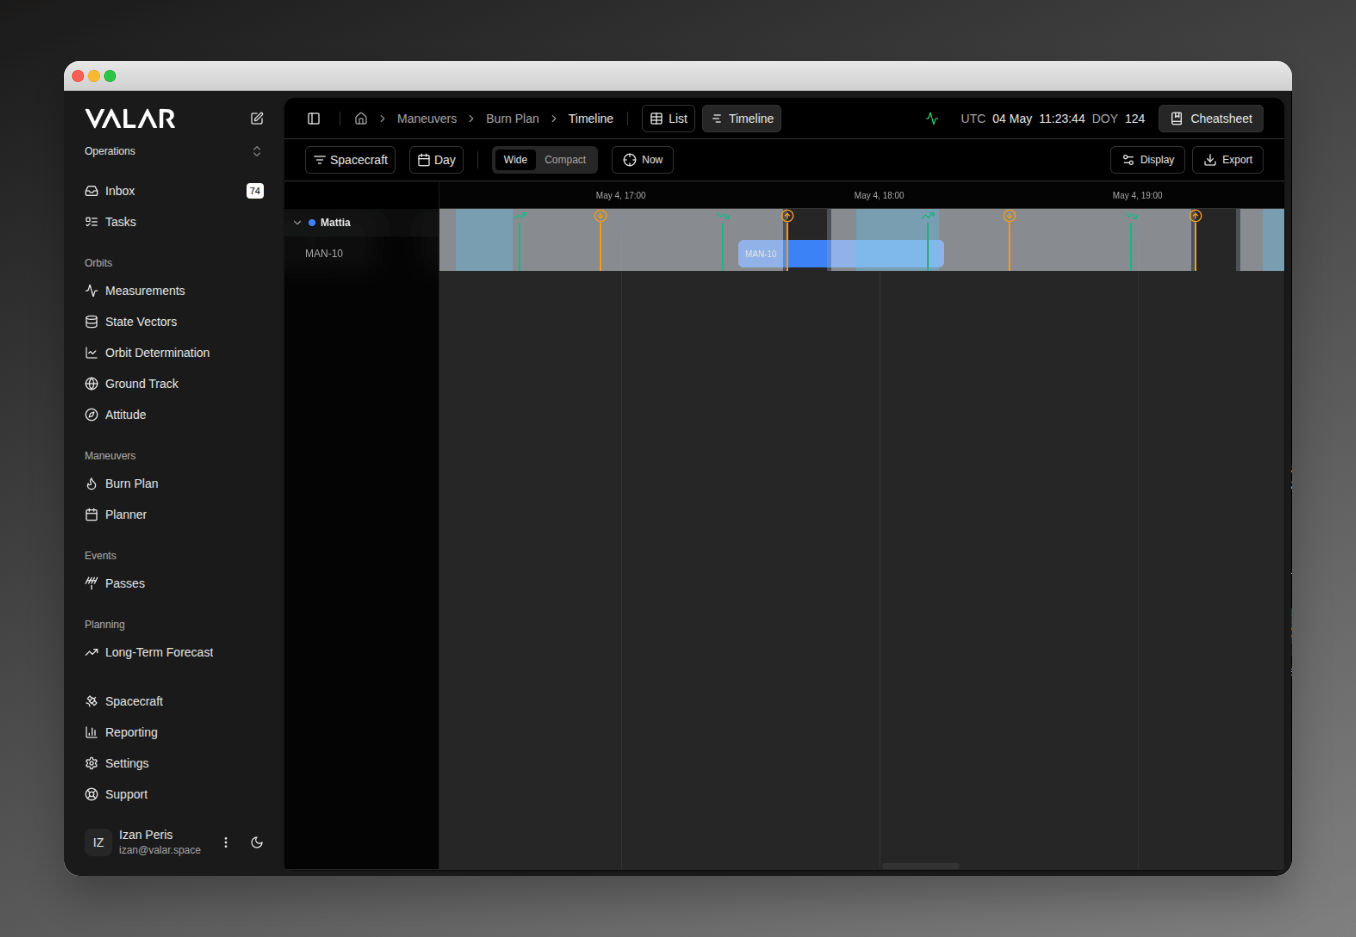1356x937 pixels.
Task: Click izan@valar.space user email
Action: point(160,851)
